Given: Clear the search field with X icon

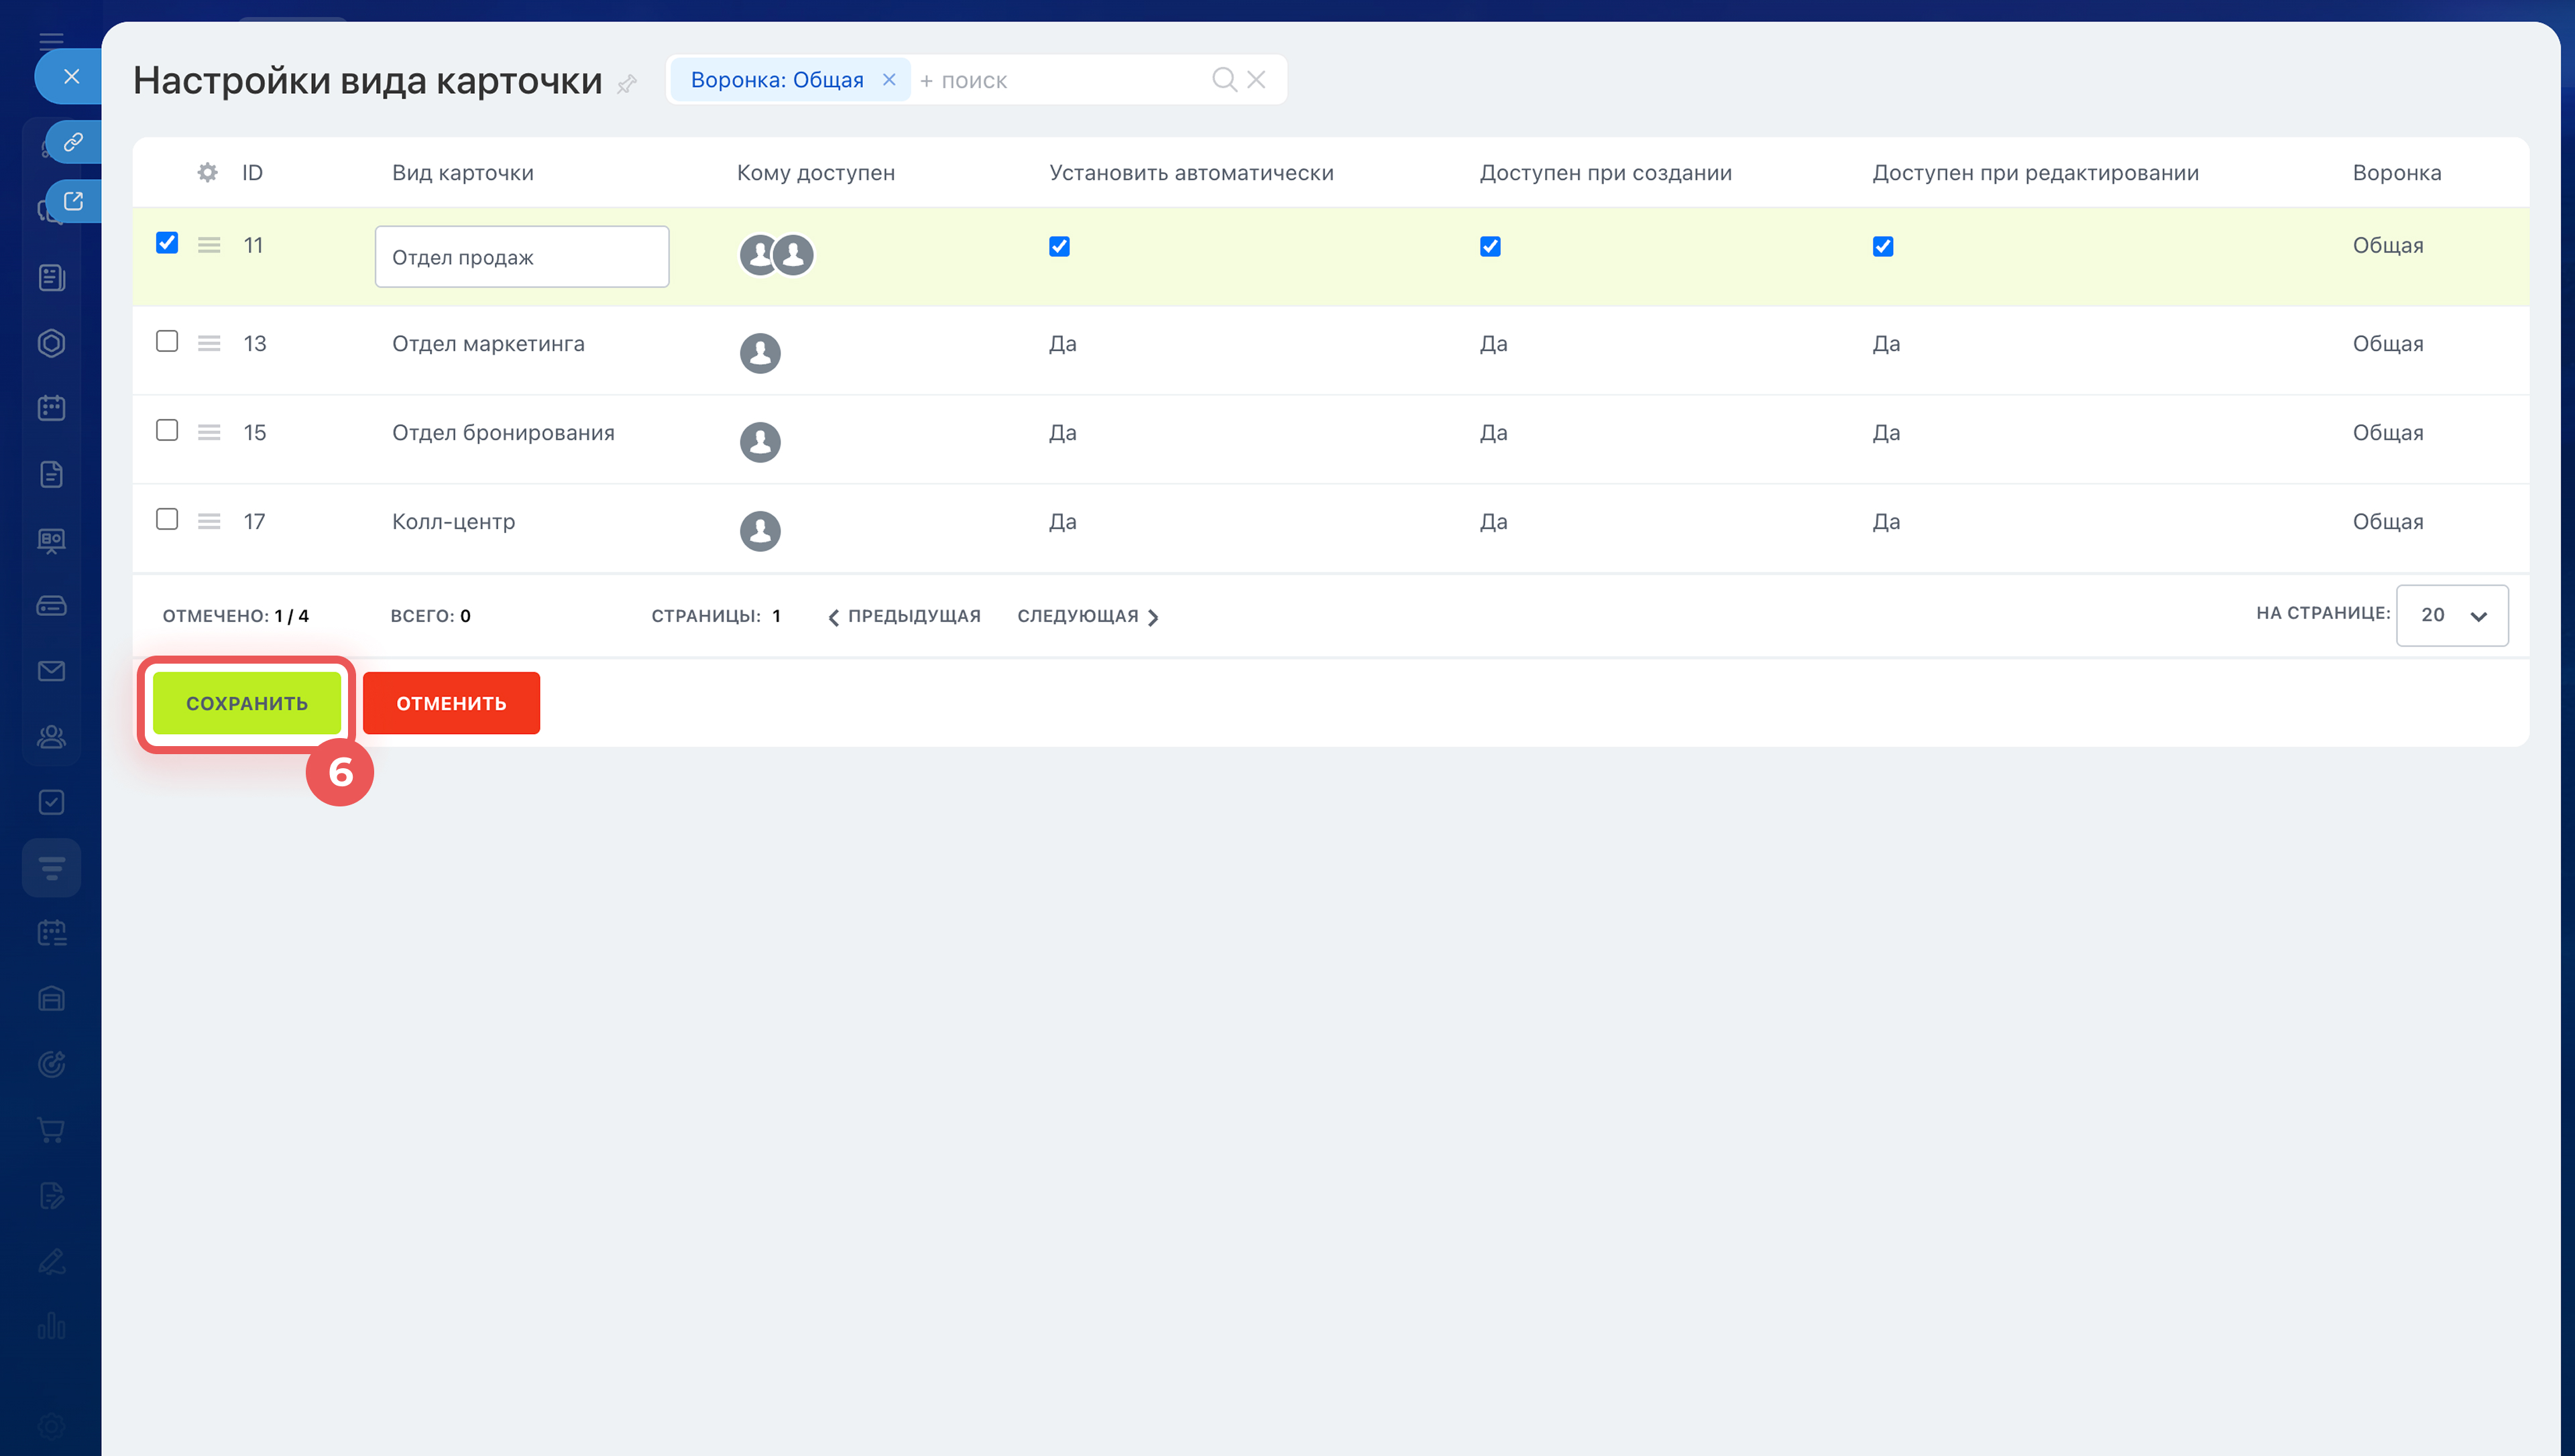Looking at the screenshot, I should pyautogui.click(x=1257, y=79).
